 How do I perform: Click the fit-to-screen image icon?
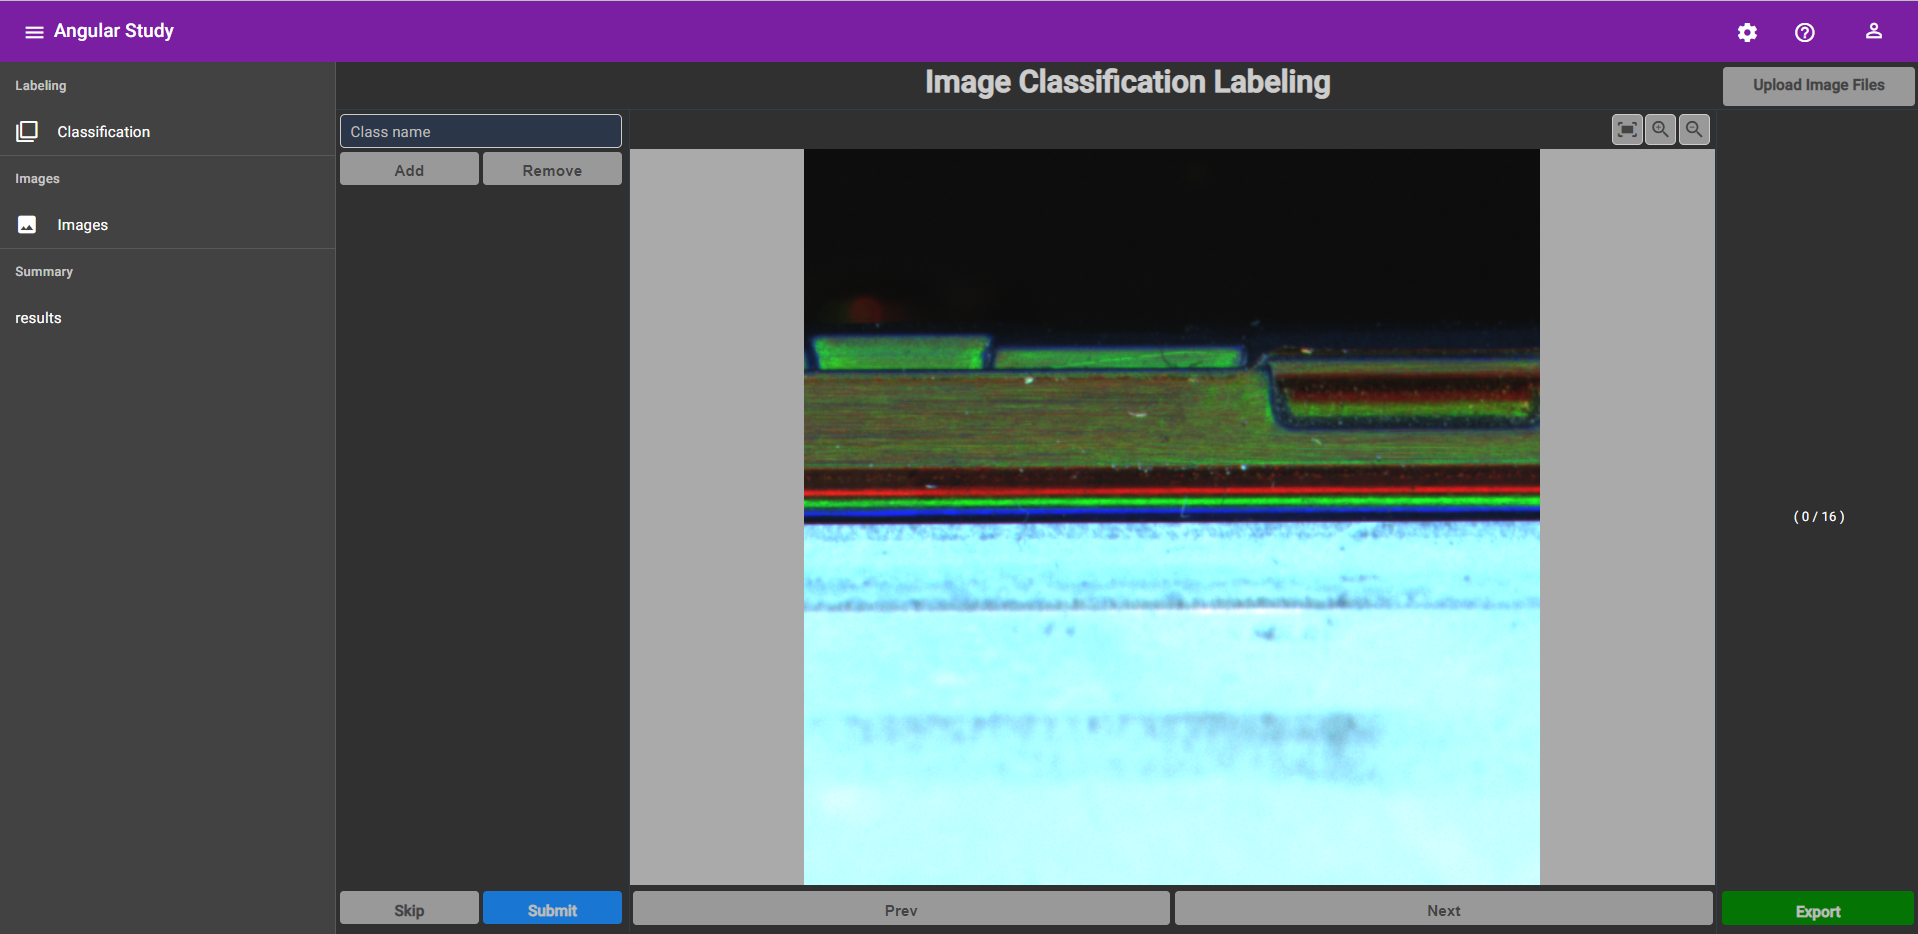[1627, 129]
